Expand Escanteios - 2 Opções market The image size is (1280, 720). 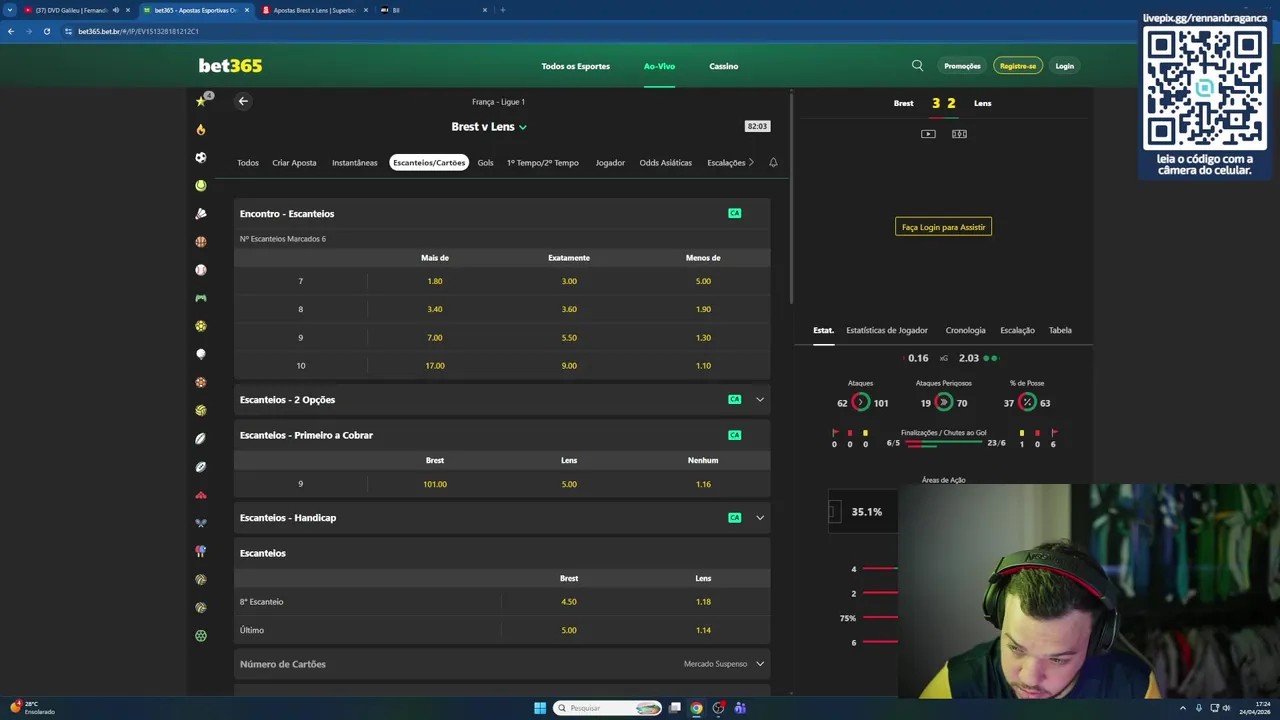tap(760, 400)
